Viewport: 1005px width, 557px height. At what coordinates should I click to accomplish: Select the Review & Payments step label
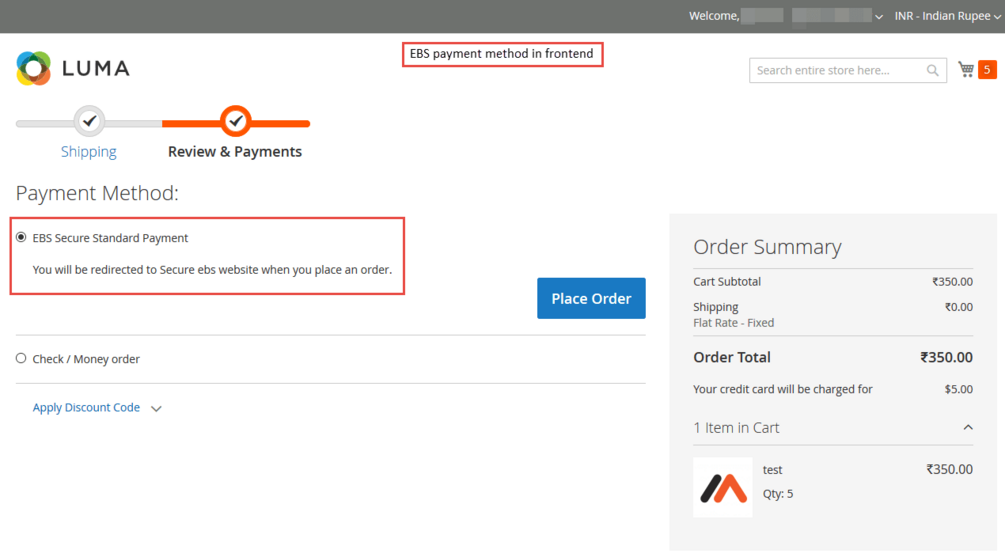pyautogui.click(x=235, y=152)
